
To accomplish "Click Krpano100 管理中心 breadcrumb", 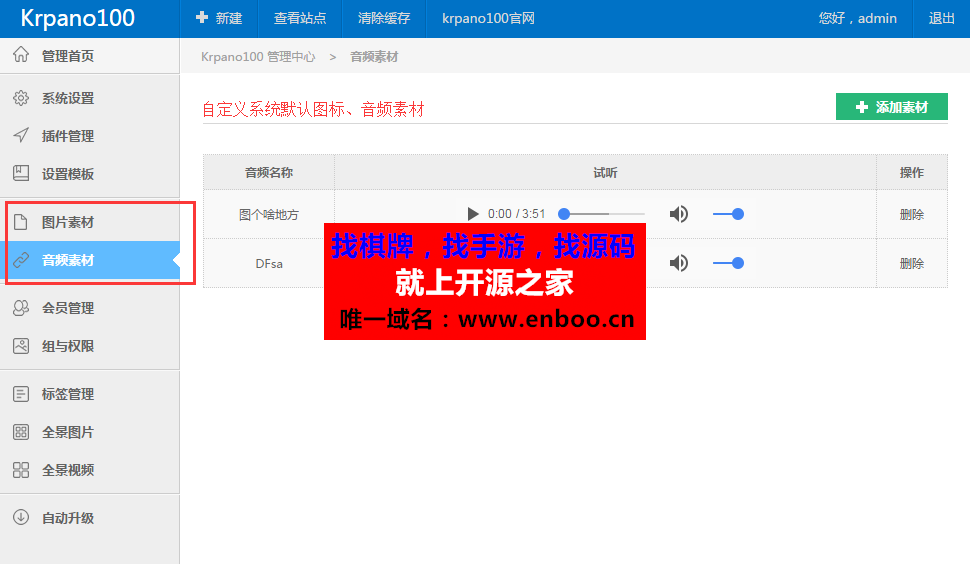I will [258, 57].
